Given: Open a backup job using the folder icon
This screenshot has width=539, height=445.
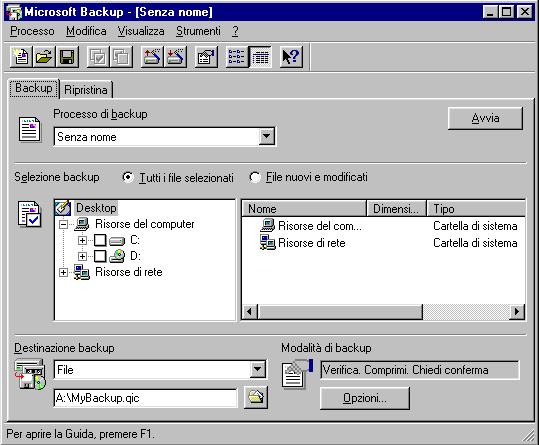Looking at the screenshot, I should tap(44, 57).
